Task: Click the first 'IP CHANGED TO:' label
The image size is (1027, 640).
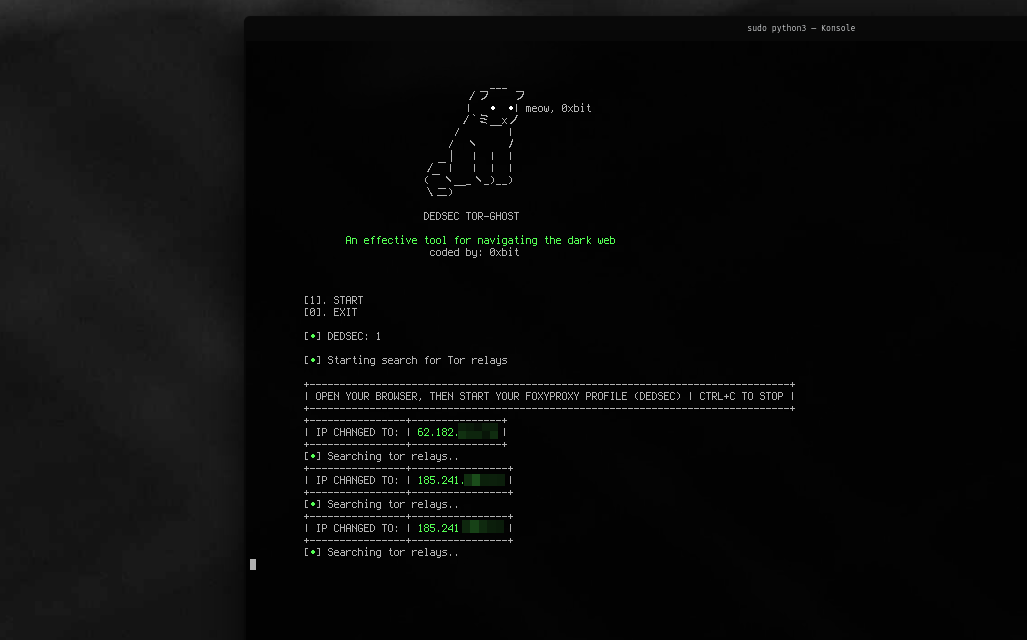Action: coord(357,432)
